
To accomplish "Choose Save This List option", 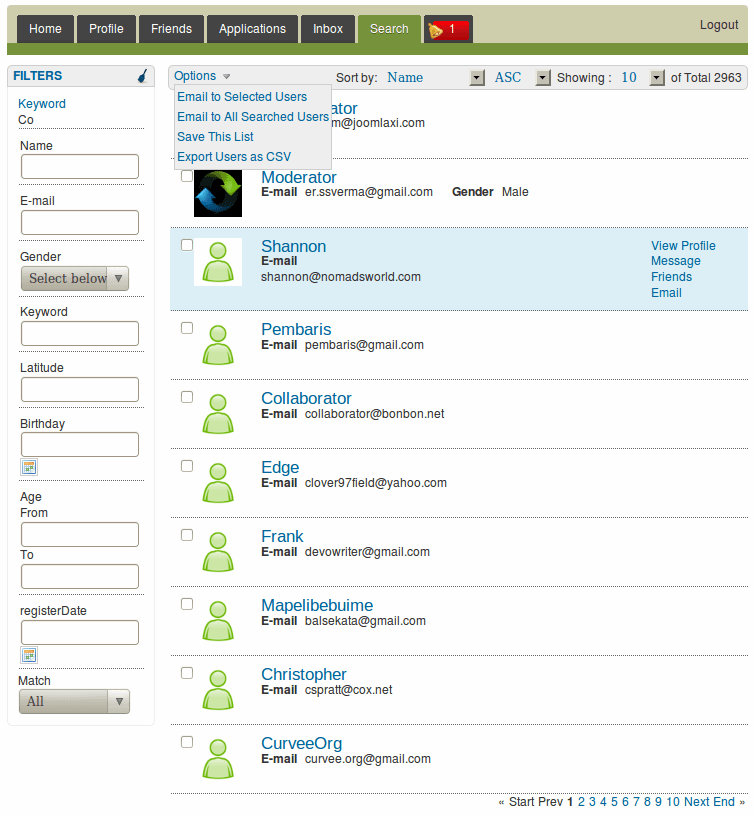I will 215,137.
